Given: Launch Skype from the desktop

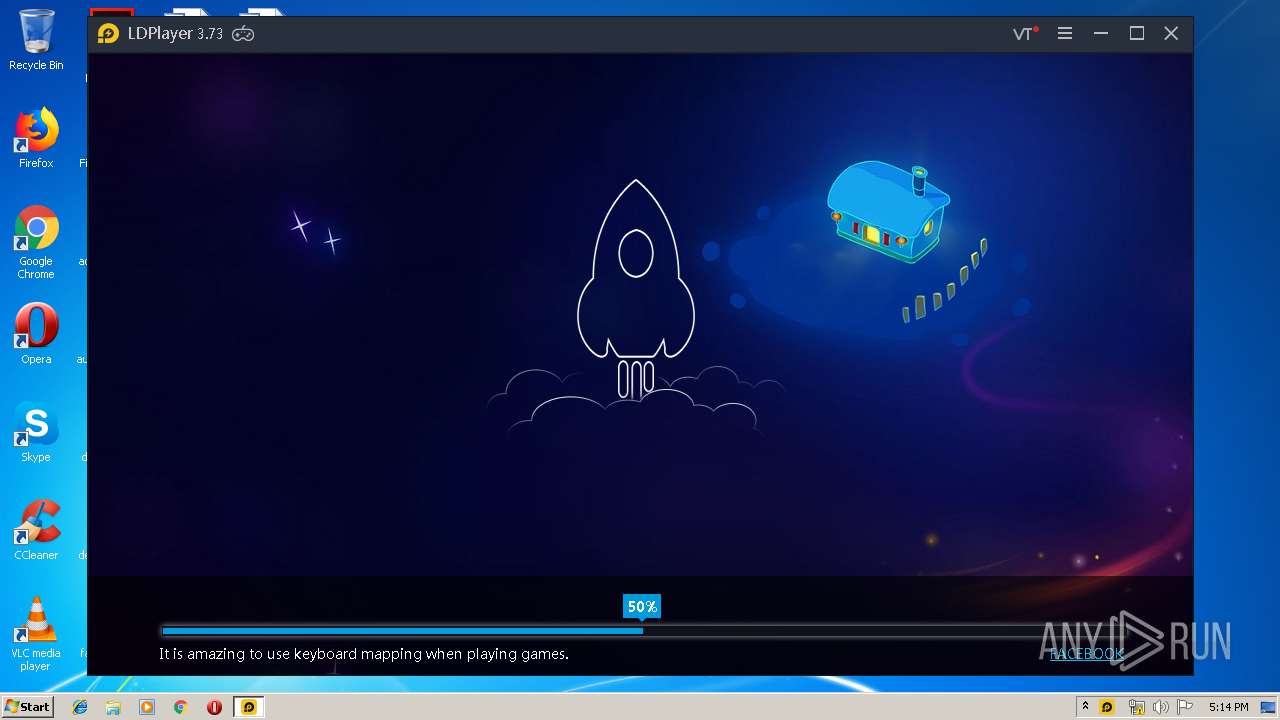Looking at the screenshot, I should (36, 432).
